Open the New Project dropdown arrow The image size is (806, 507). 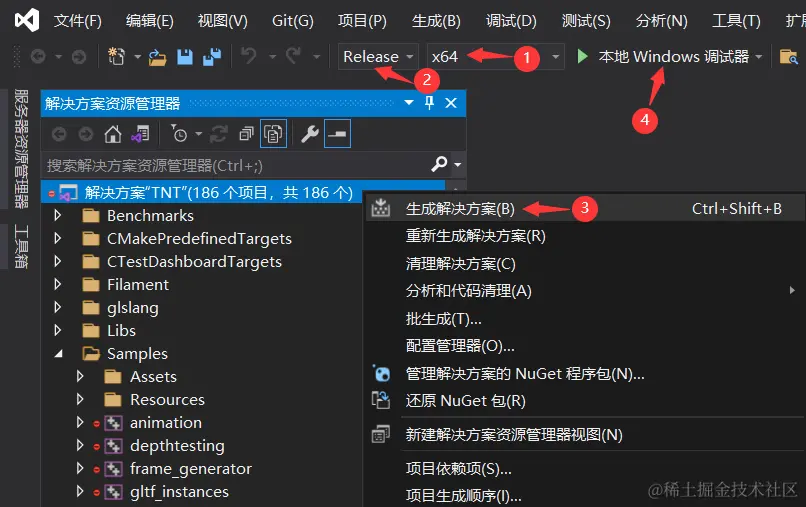coord(137,57)
